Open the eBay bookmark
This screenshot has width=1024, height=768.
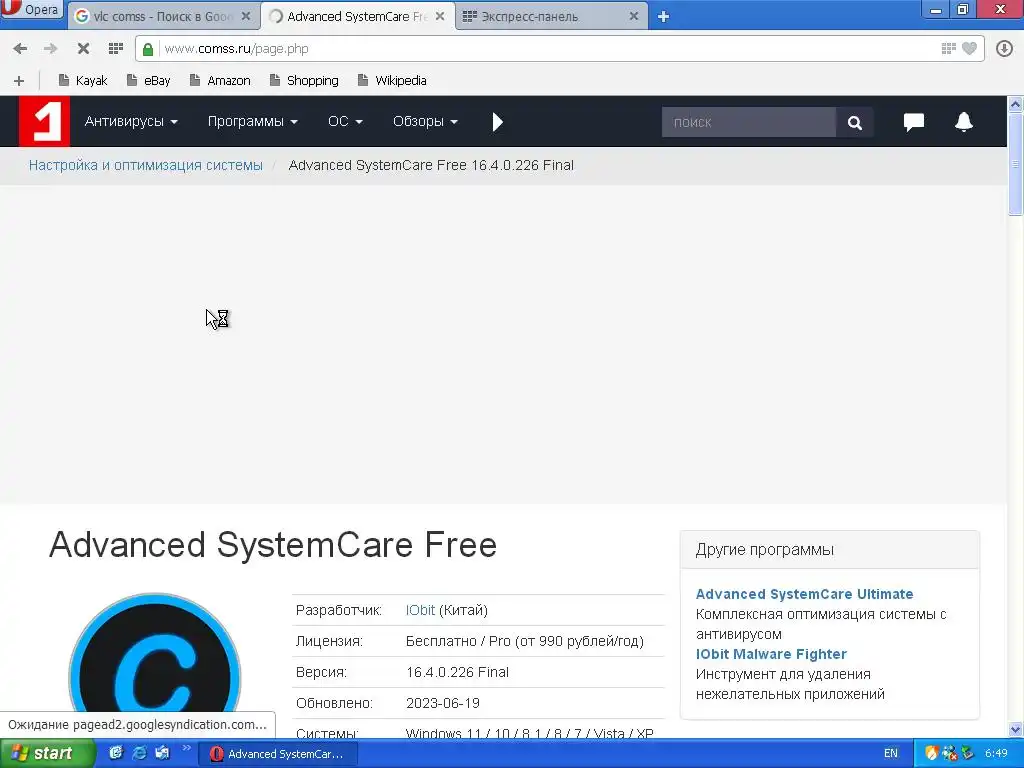pos(149,80)
